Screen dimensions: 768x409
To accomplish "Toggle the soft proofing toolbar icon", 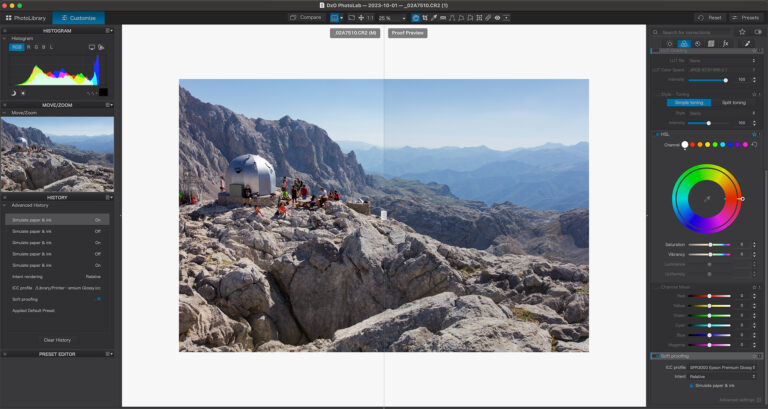I will 415,18.
